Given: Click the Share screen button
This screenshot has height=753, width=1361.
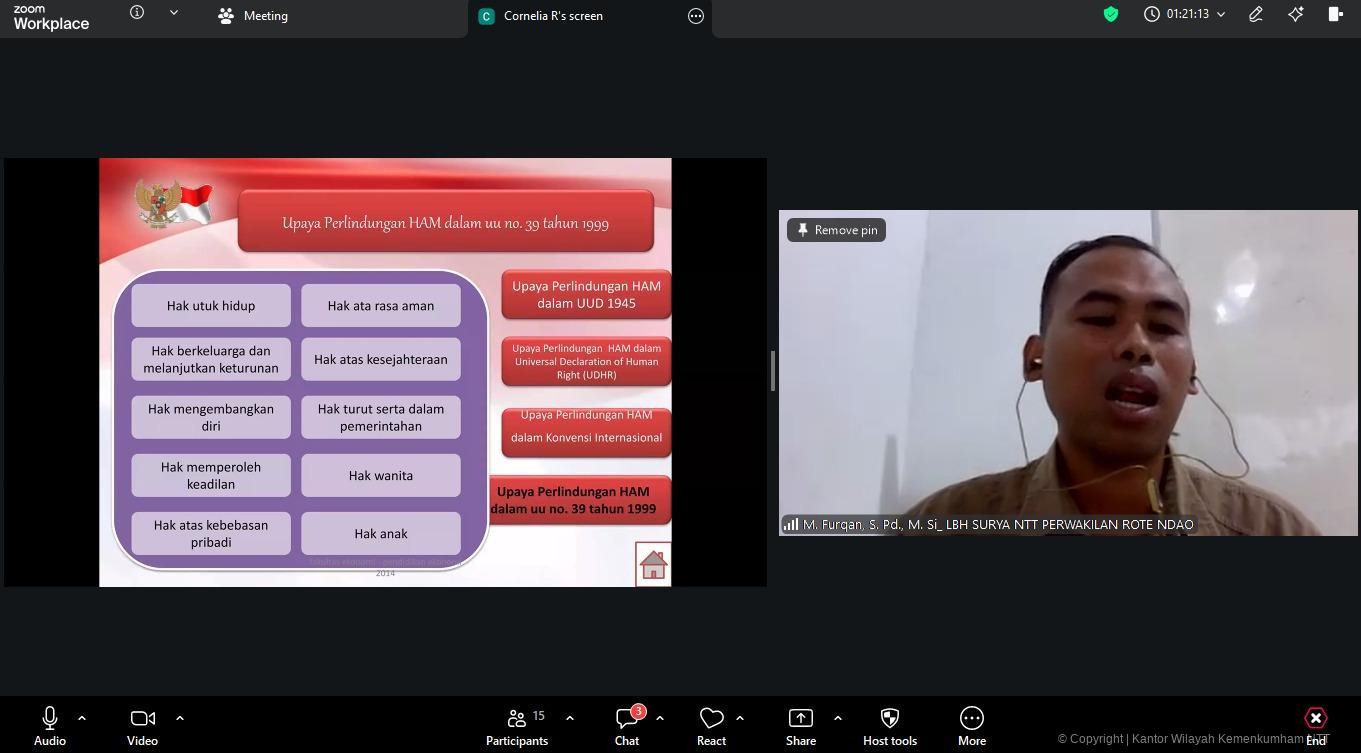Looking at the screenshot, I should click(800, 726).
